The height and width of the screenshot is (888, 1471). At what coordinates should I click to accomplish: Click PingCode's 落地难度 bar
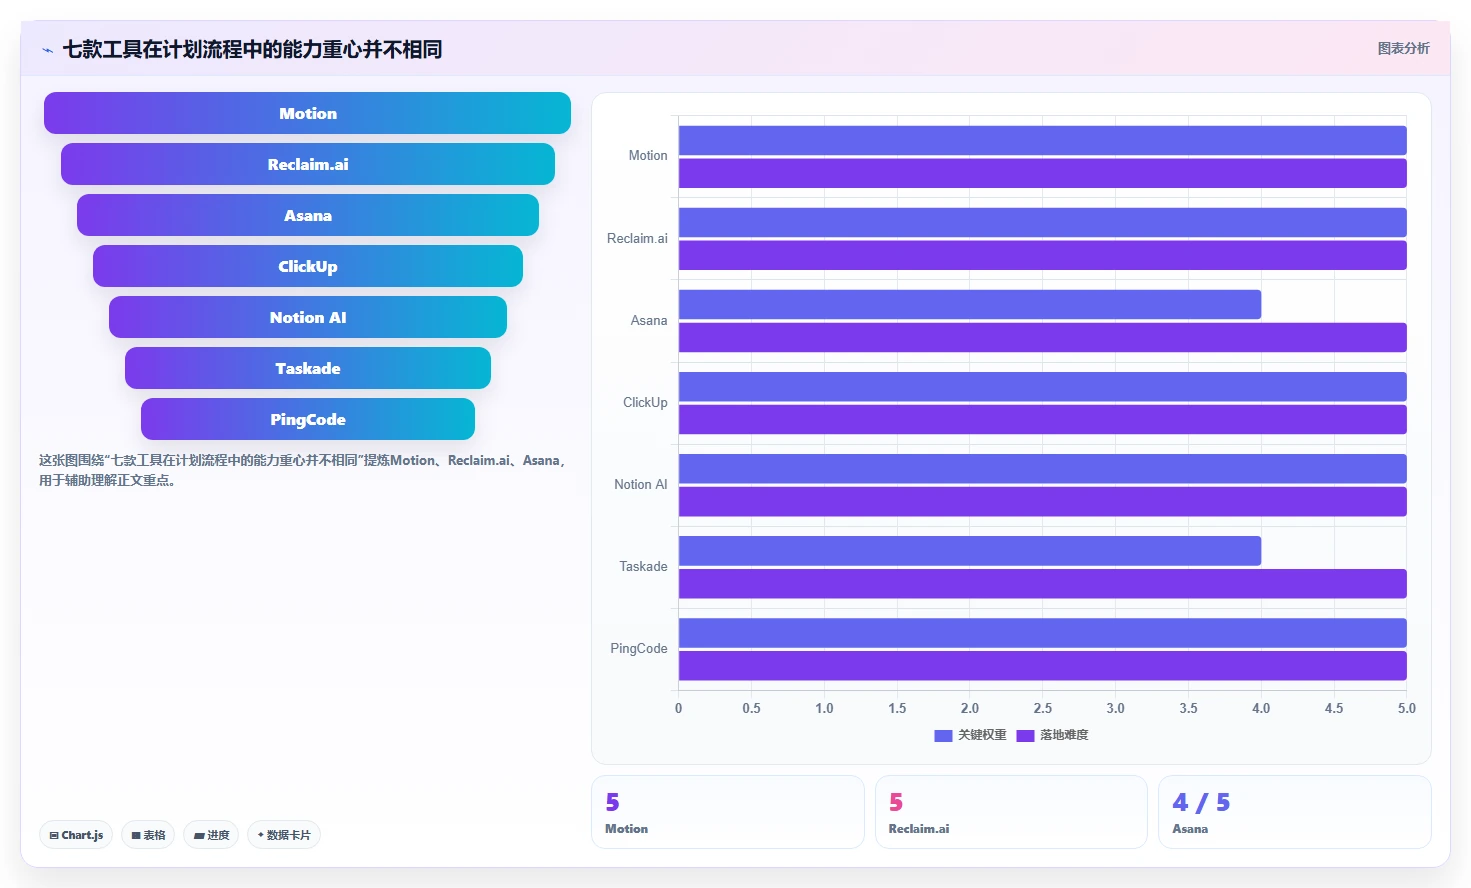[x=1042, y=665]
